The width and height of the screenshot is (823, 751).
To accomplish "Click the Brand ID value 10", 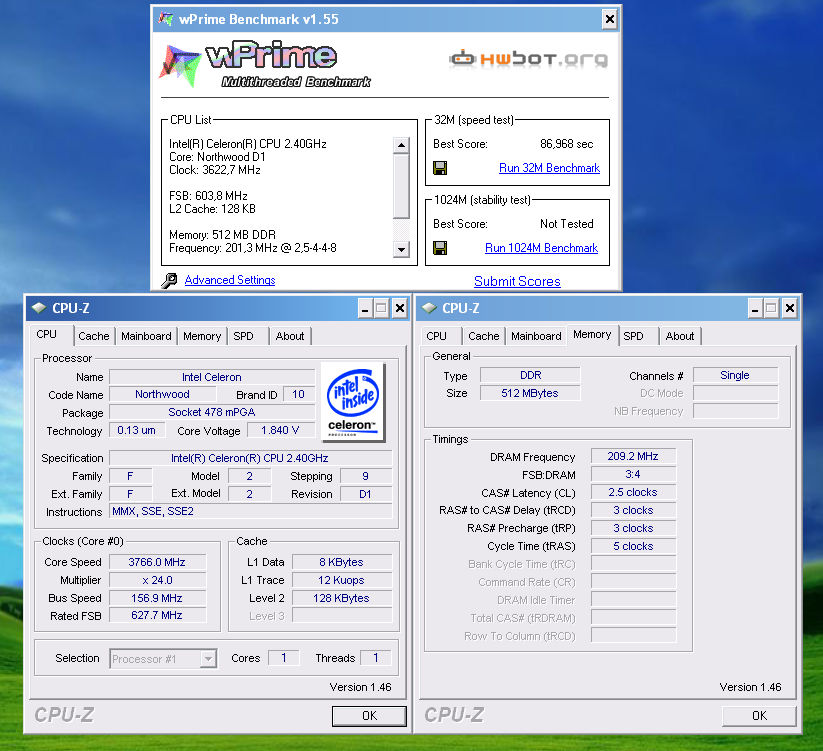I will [299, 394].
